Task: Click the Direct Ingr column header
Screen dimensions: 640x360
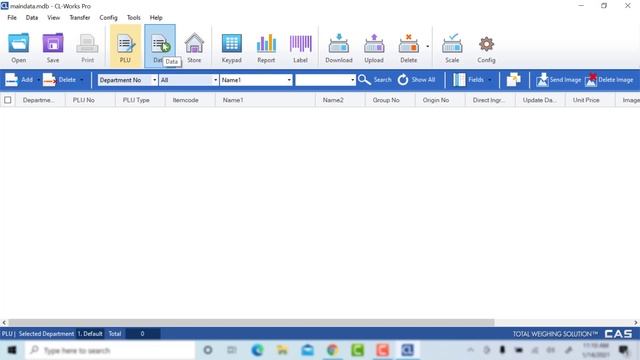Action: click(490, 100)
